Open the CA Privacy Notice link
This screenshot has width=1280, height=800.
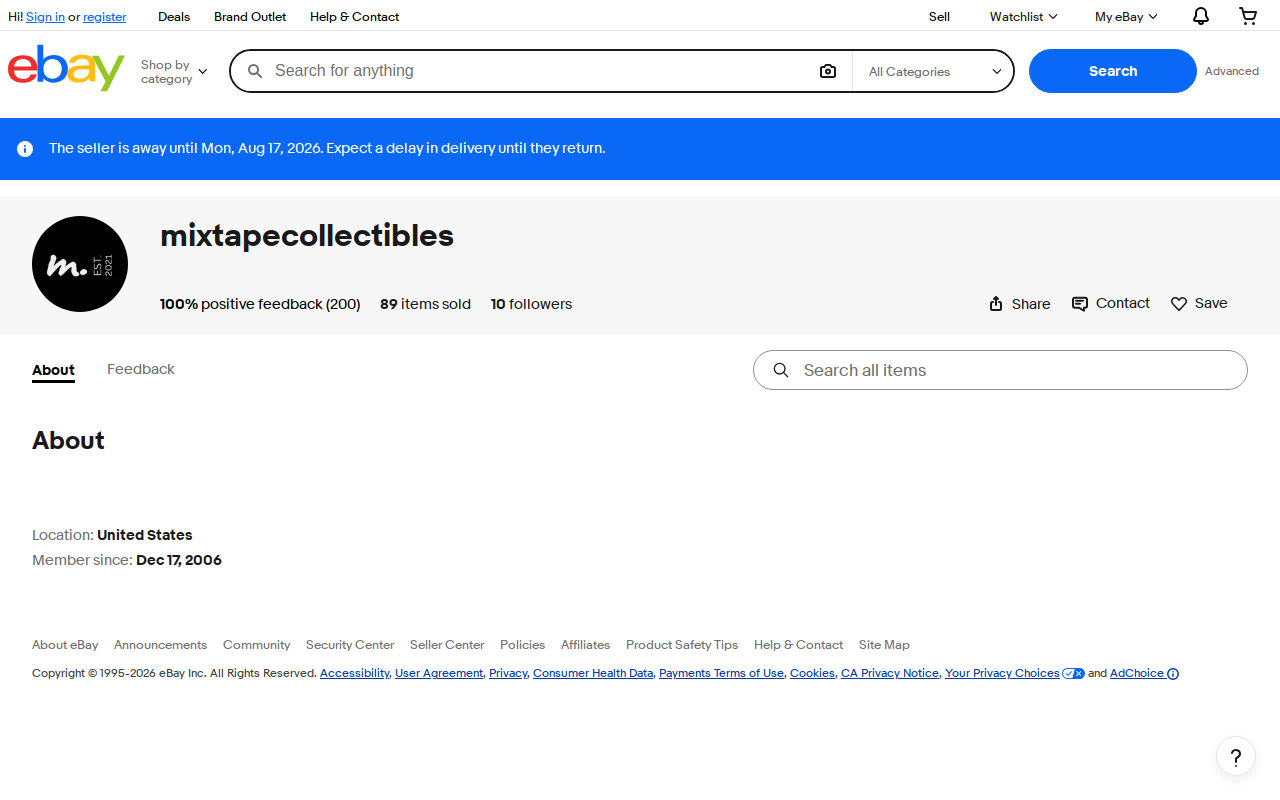[x=890, y=674]
